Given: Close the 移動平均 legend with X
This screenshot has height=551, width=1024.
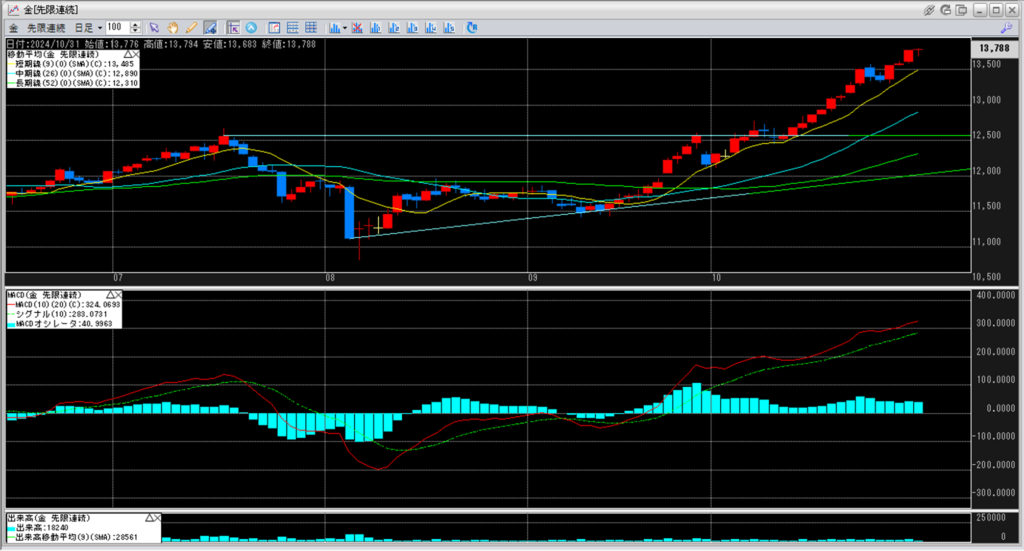Looking at the screenshot, I should pyautogui.click(x=136, y=54).
